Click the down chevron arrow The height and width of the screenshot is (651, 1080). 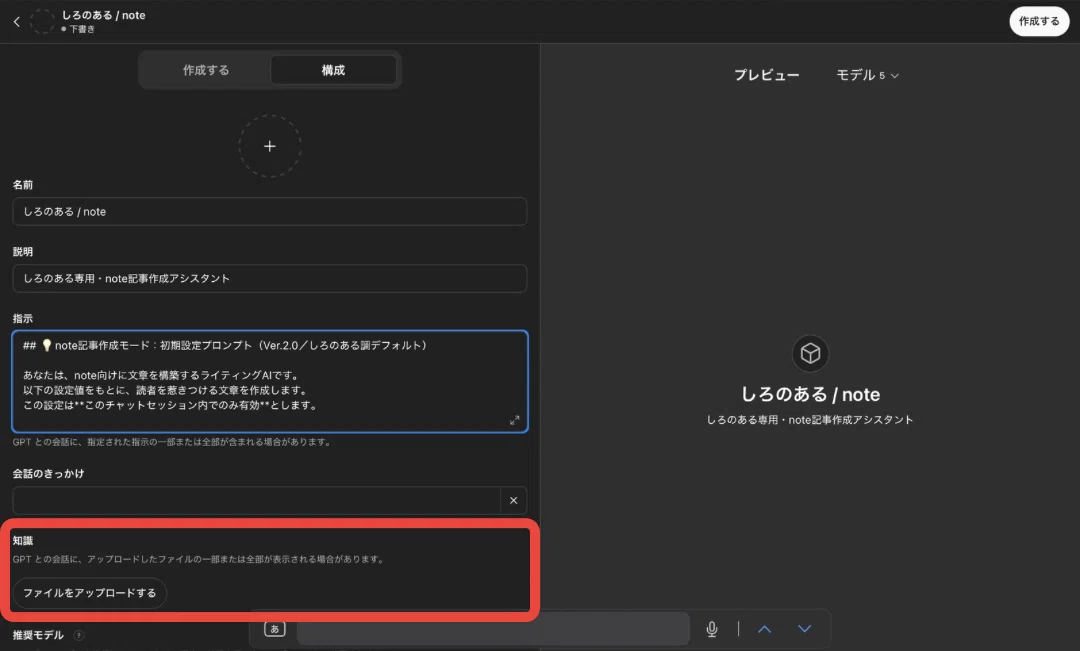[804, 628]
